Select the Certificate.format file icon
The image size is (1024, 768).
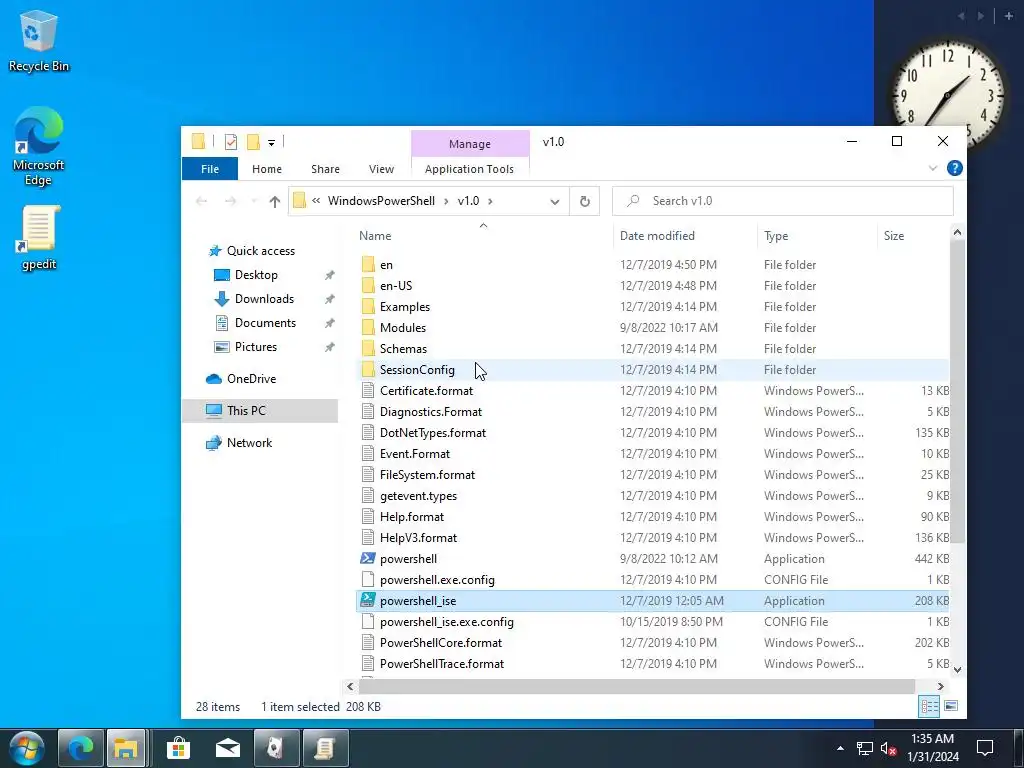click(x=368, y=391)
